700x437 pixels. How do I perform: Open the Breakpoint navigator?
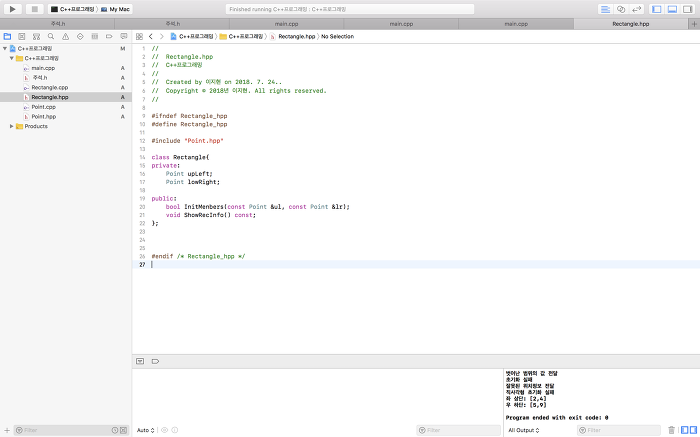coord(109,37)
